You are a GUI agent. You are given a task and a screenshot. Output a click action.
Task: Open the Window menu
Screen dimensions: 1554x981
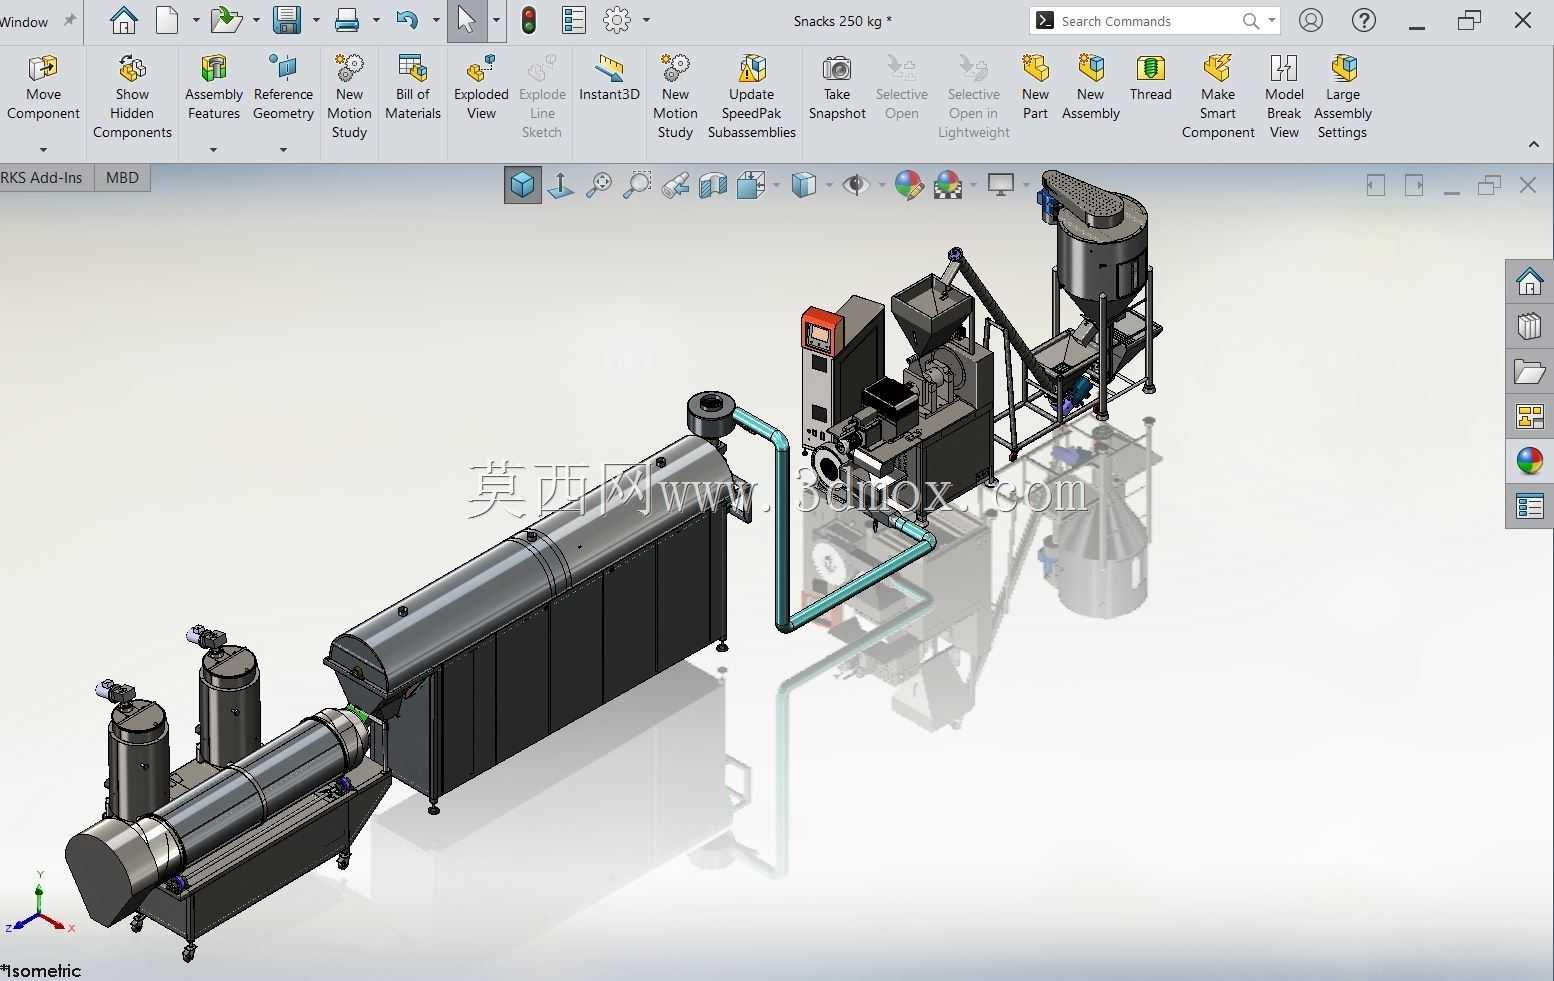(24, 21)
